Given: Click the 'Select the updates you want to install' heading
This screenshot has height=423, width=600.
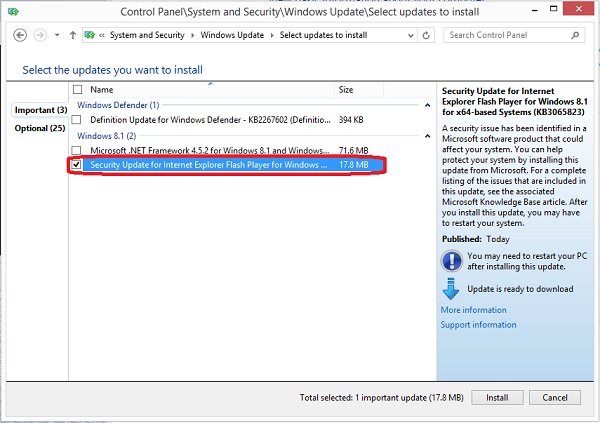Looking at the screenshot, I should [112, 70].
